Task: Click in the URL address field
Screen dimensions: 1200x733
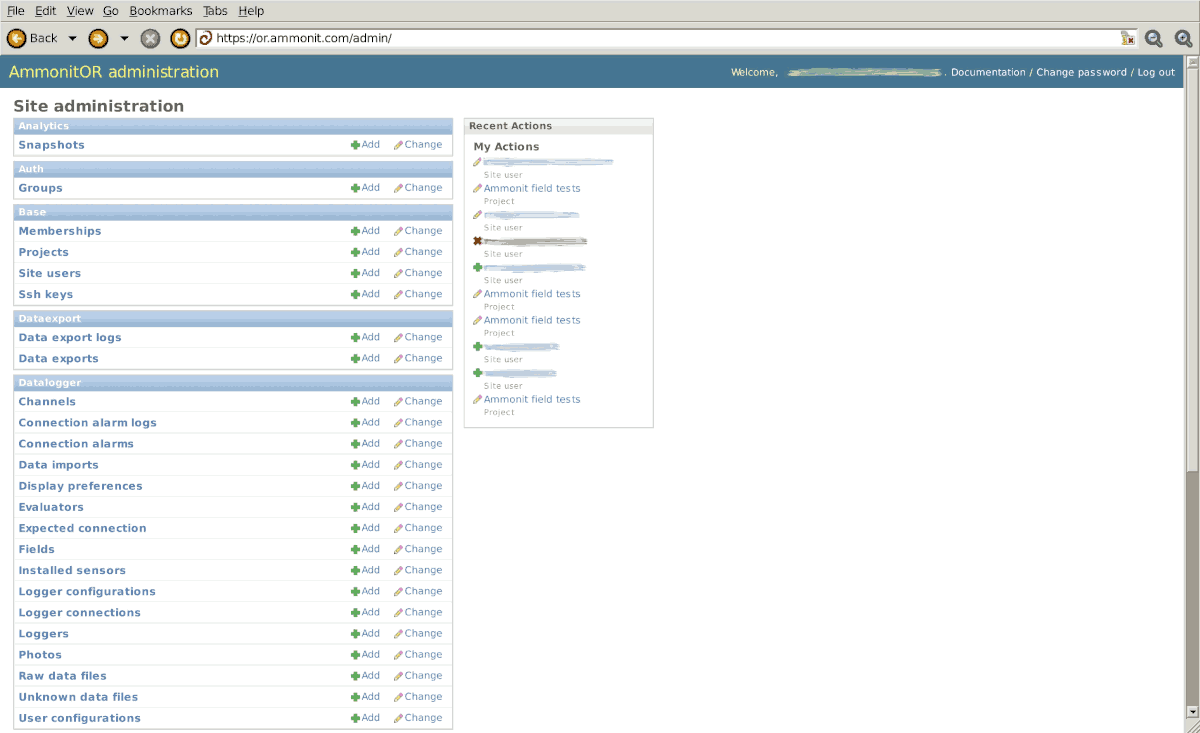Action: coord(660,38)
